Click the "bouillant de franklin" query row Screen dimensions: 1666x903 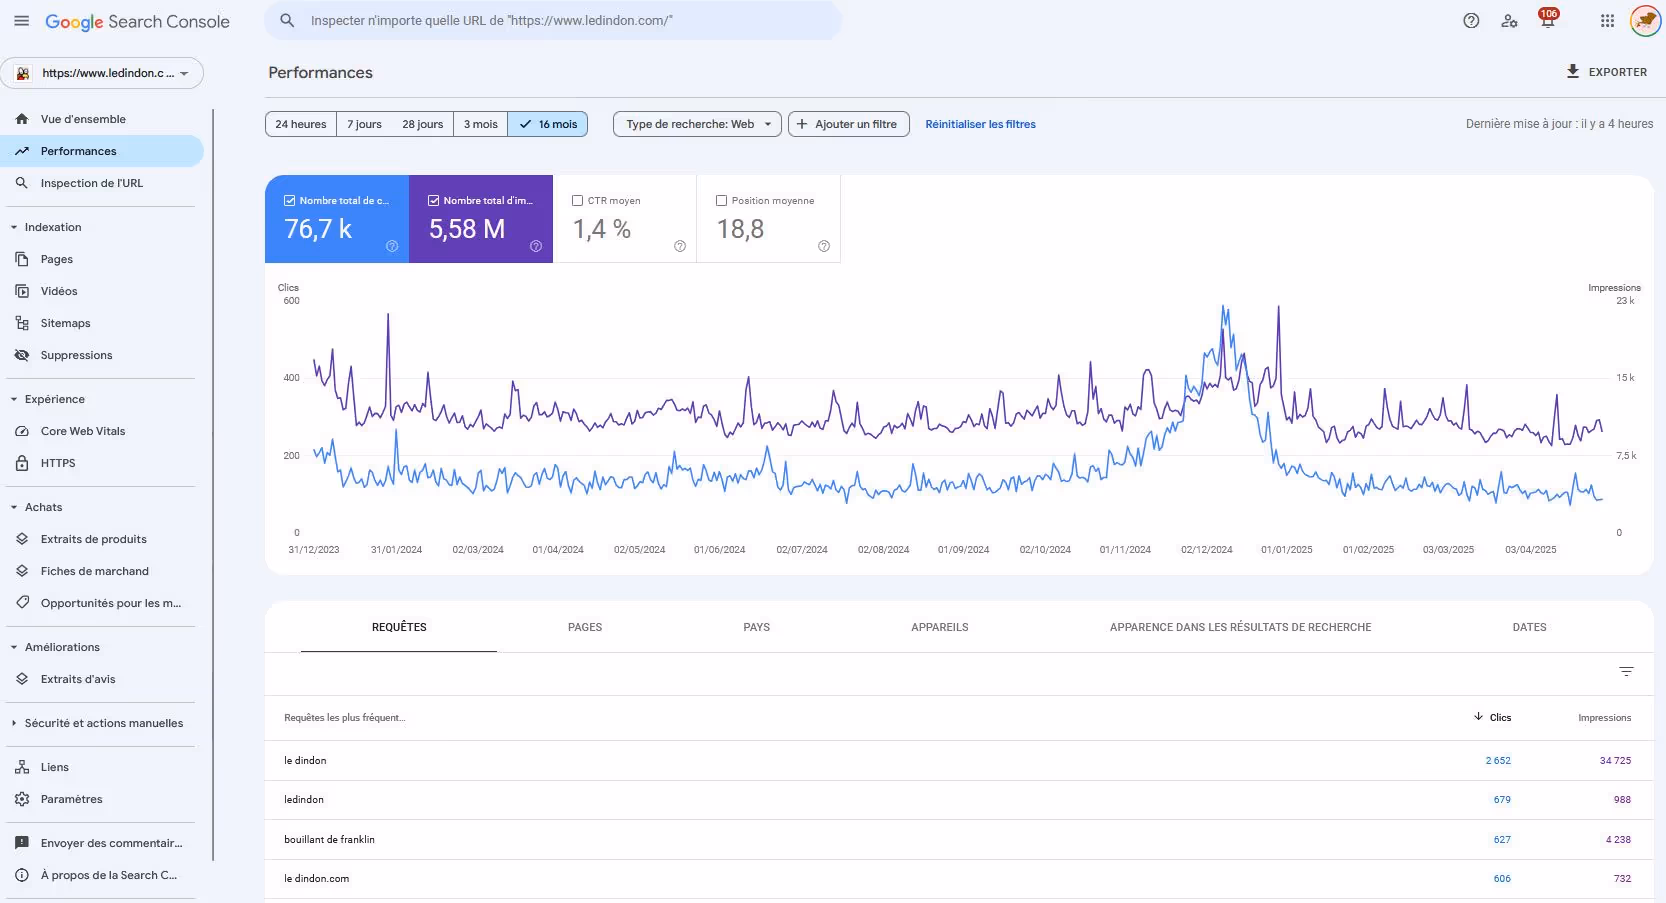tap(958, 840)
